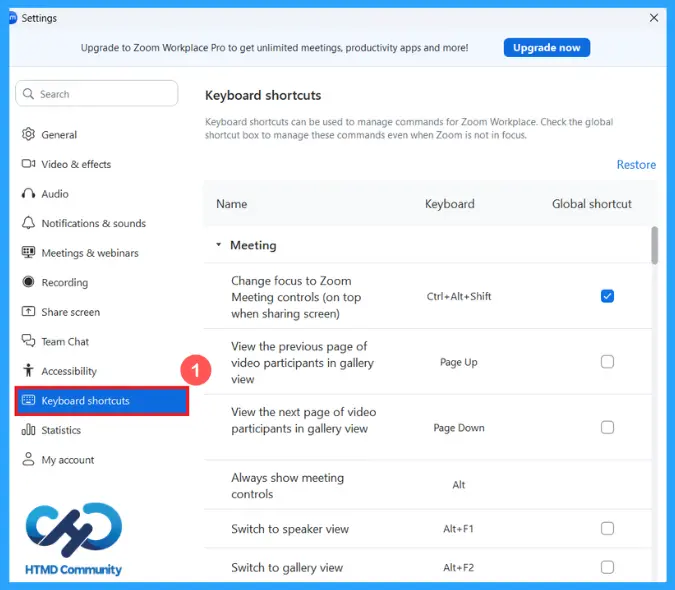Click Upgrade now button
Viewport: 675px width, 590px height.
click(x=547, y=47)
